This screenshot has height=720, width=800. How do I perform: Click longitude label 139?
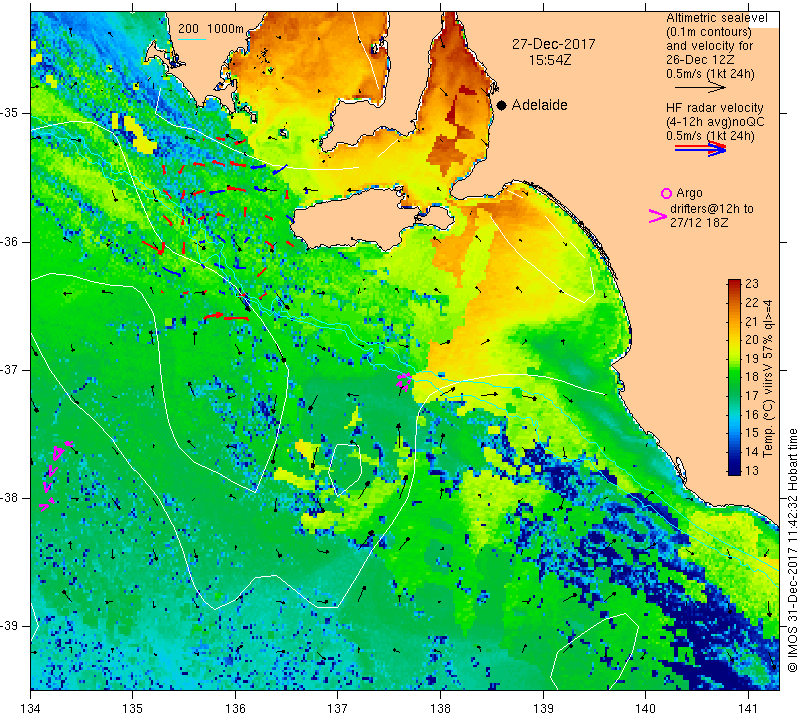click(543, 709)
